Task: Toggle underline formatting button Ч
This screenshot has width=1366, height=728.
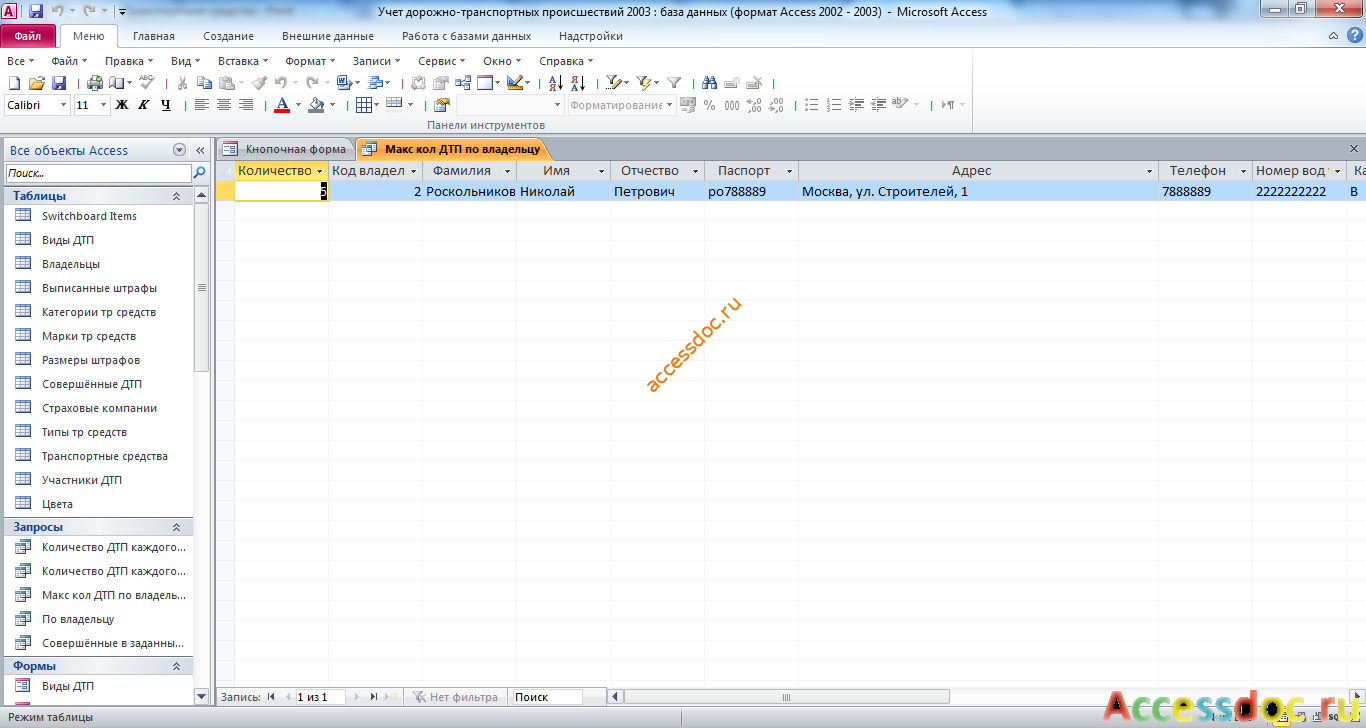Action: pos(166,105)
